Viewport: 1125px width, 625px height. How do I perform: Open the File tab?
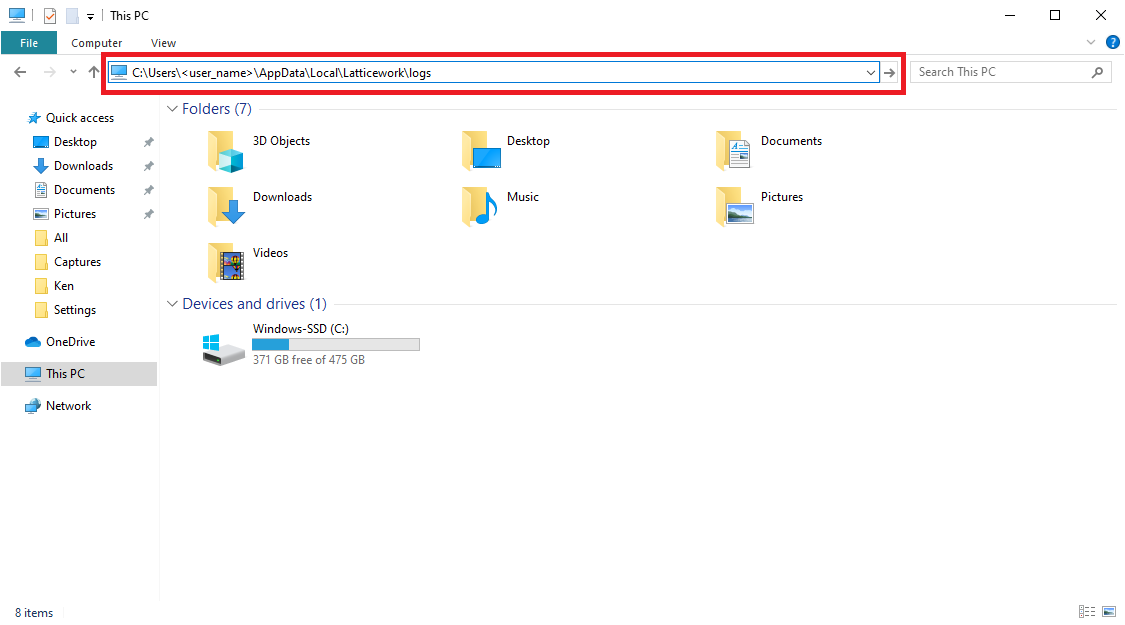(x=29, y=43)
